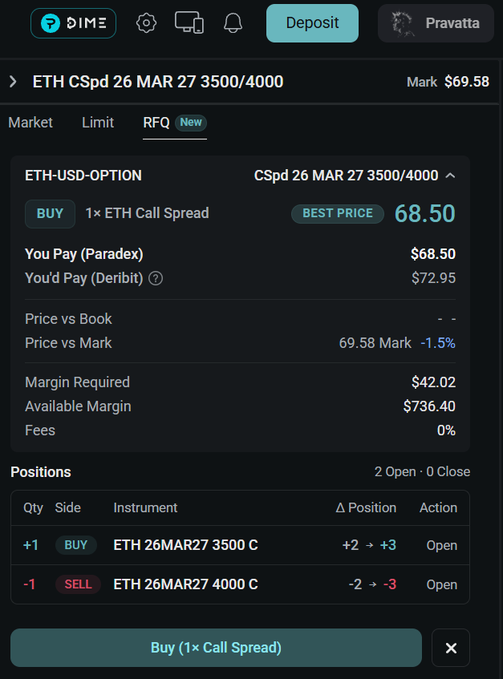Click the Dime logo
This screenshot has width=503, height=679.
73,23
